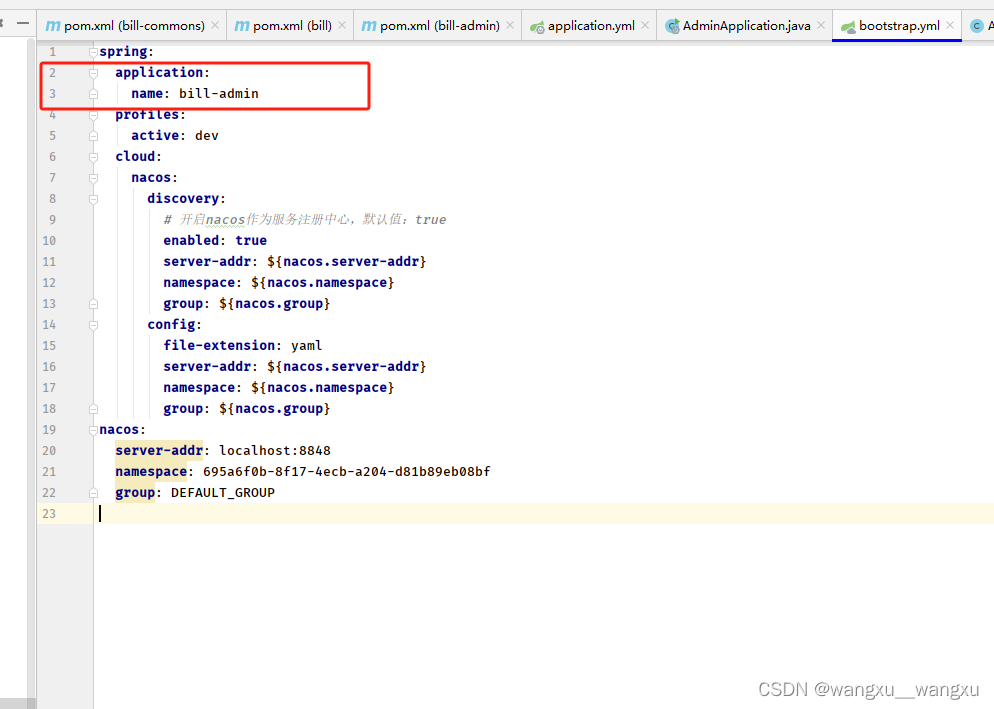Click '${nacos.namespace}' on line 12
This screenshot has height=709, width=994.
[323, 282]
